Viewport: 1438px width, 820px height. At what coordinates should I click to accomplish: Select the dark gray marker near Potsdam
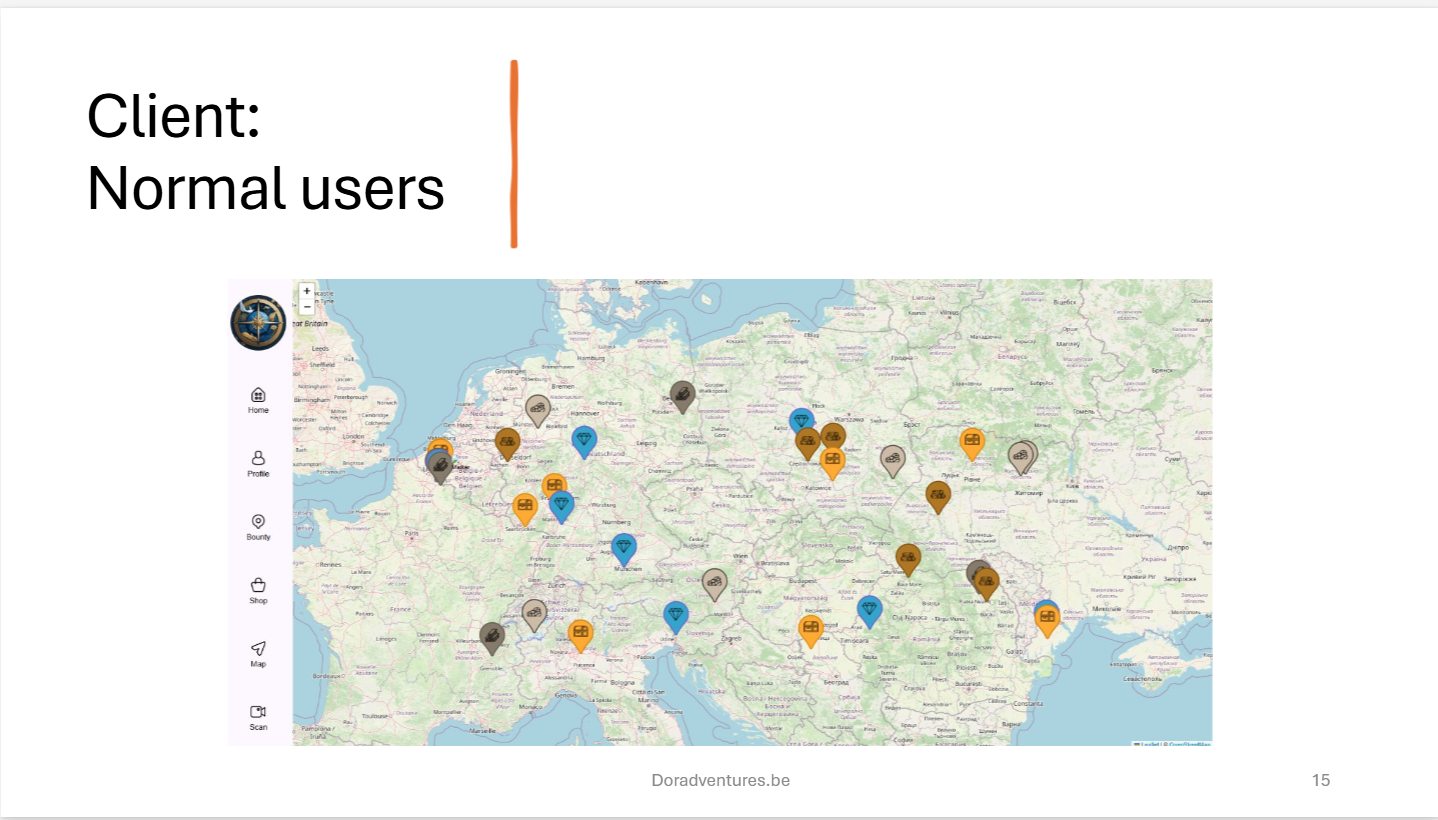(682, 396)
